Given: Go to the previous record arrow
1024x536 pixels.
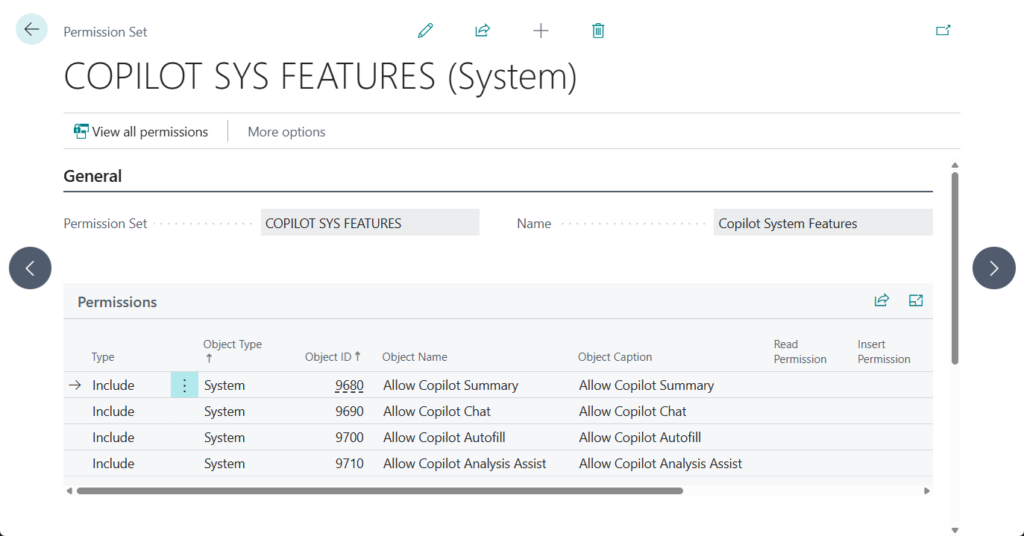Looking at the screenshot, I should pos(30,268).
